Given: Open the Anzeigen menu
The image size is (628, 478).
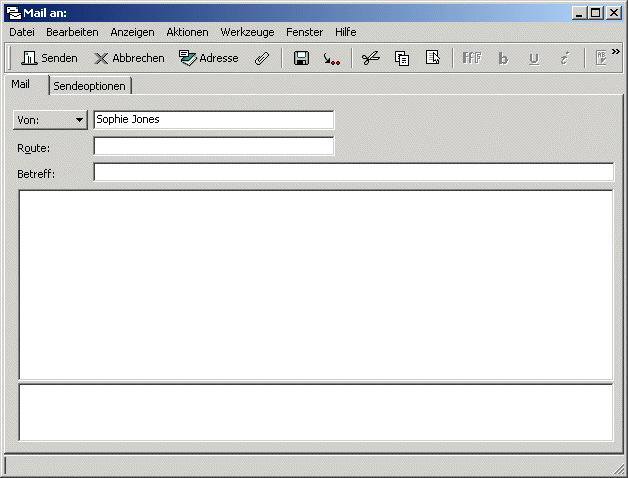Looking at the screenshot, I should coord(132,32).
